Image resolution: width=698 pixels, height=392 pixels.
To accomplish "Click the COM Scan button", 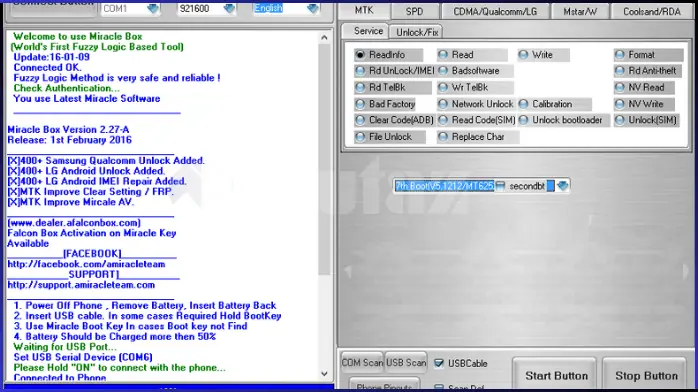I will tap(362, 363).
